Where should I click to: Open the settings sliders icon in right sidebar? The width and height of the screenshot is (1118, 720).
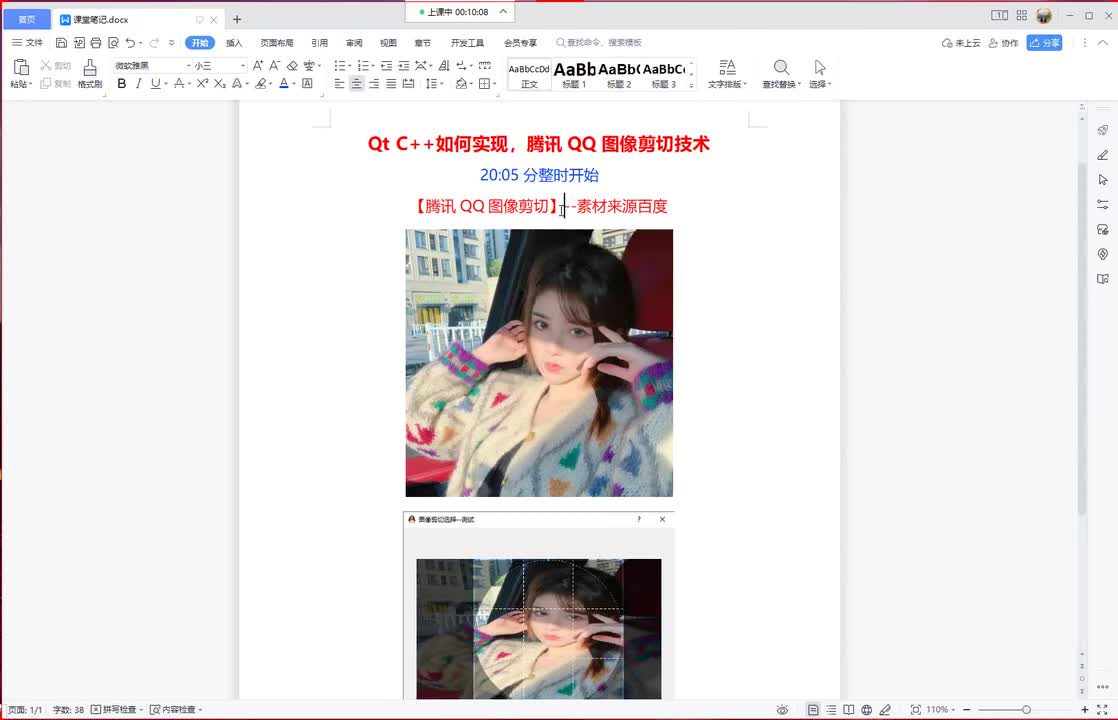(1102, 205)
